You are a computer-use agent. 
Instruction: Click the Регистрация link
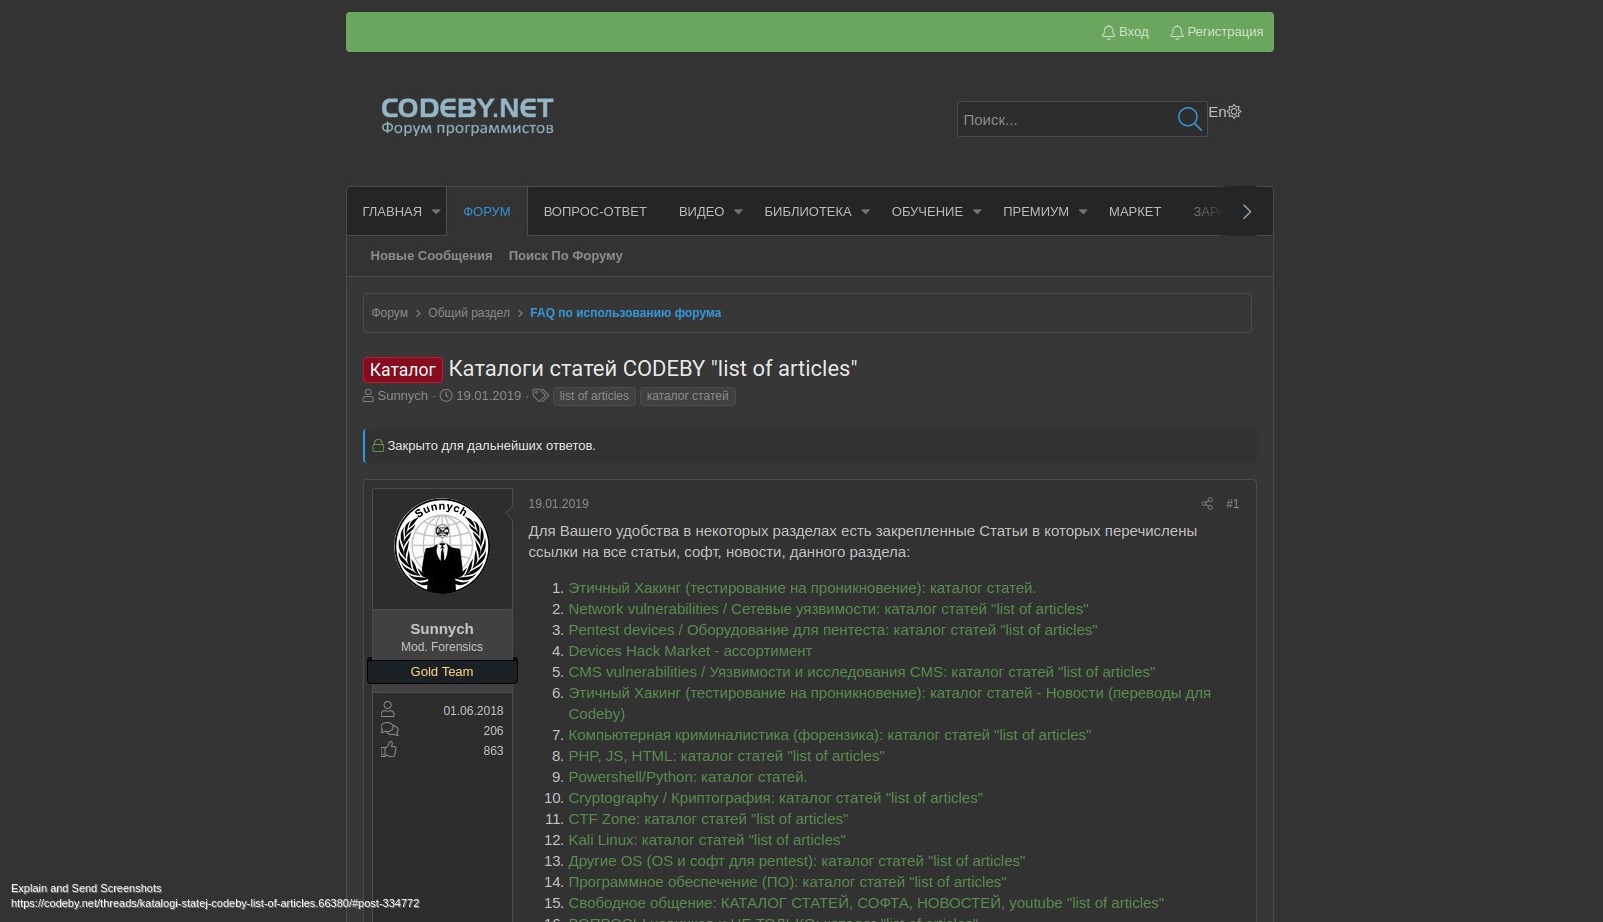[x=1217, y=32]
